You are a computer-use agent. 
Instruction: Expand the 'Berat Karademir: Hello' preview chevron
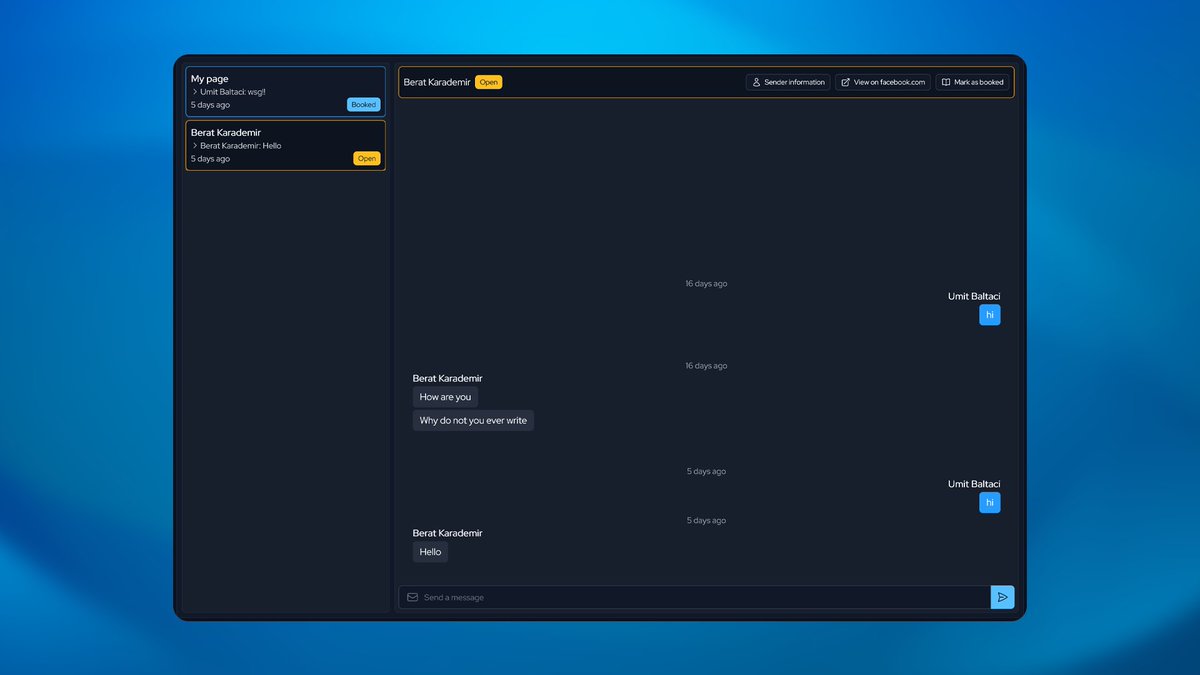pyautogui.click(x=194, y=145)
